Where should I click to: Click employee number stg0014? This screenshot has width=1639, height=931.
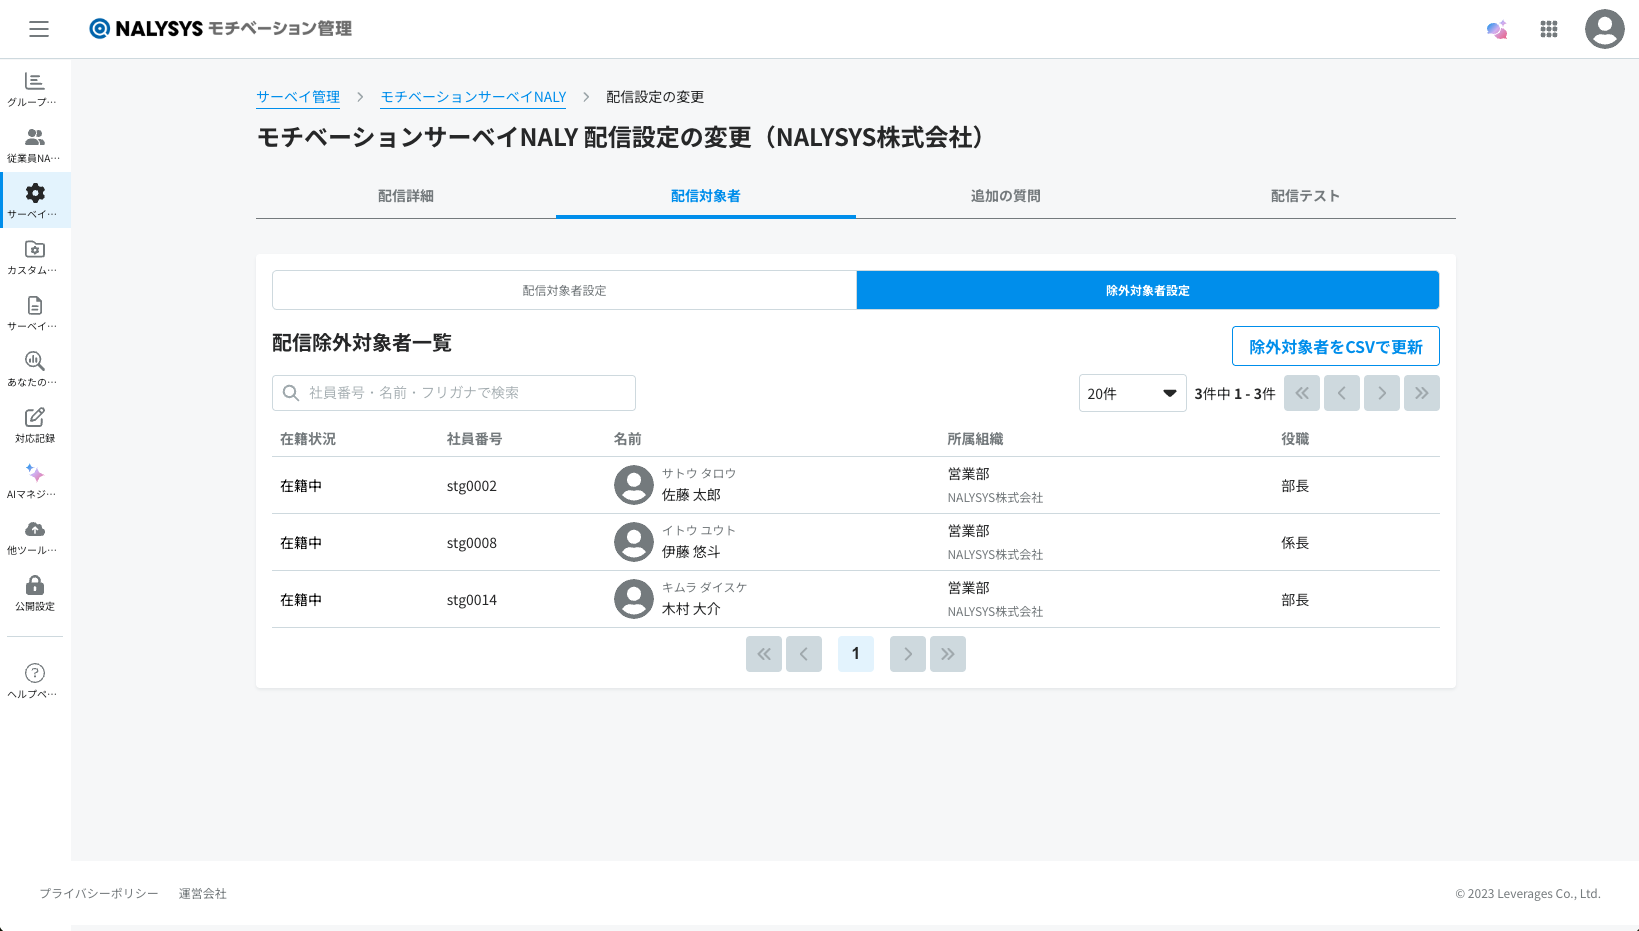[472, 600]
